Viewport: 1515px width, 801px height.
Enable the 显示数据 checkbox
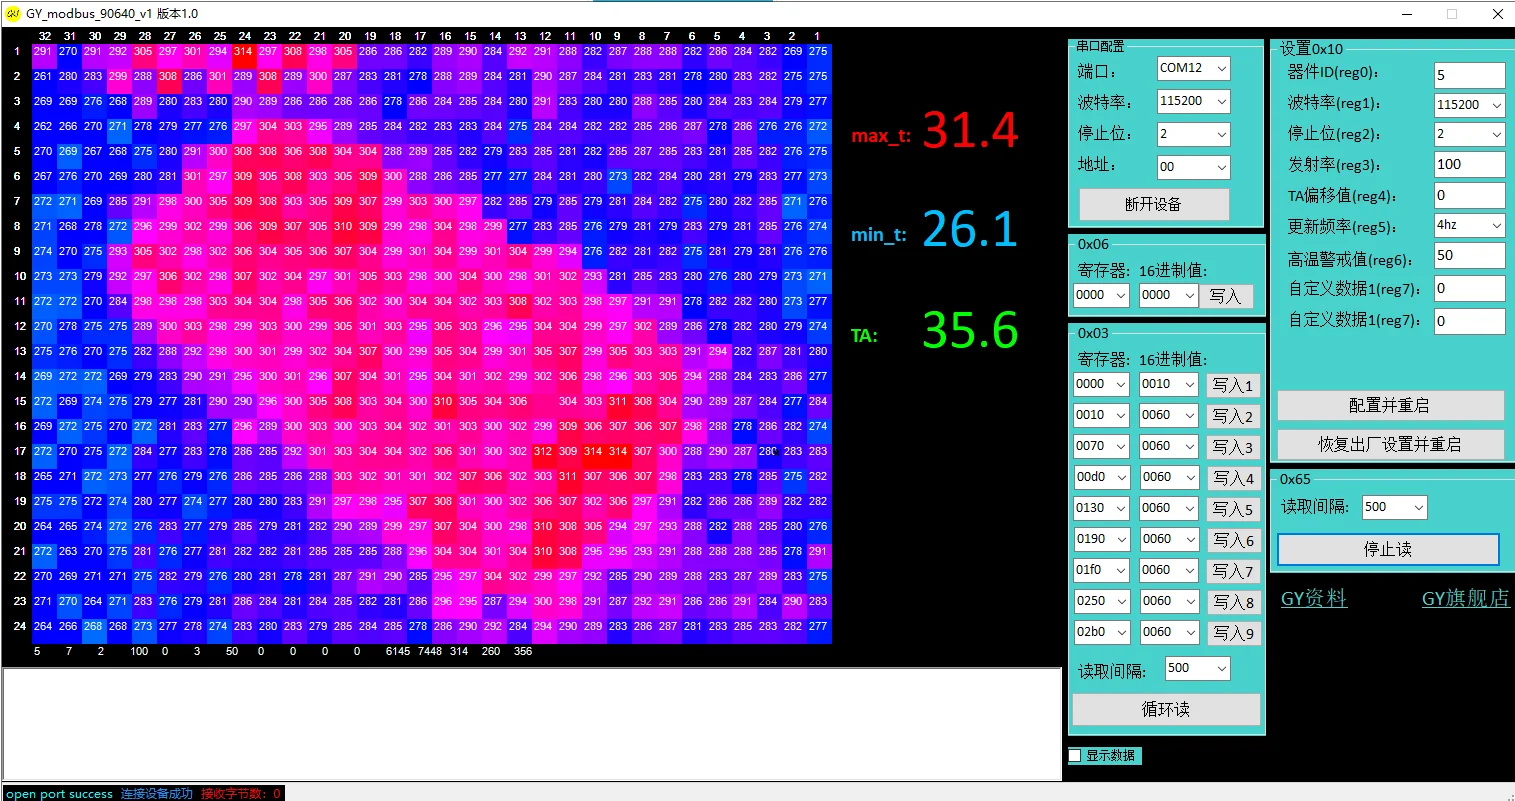tap(1075, 756)
